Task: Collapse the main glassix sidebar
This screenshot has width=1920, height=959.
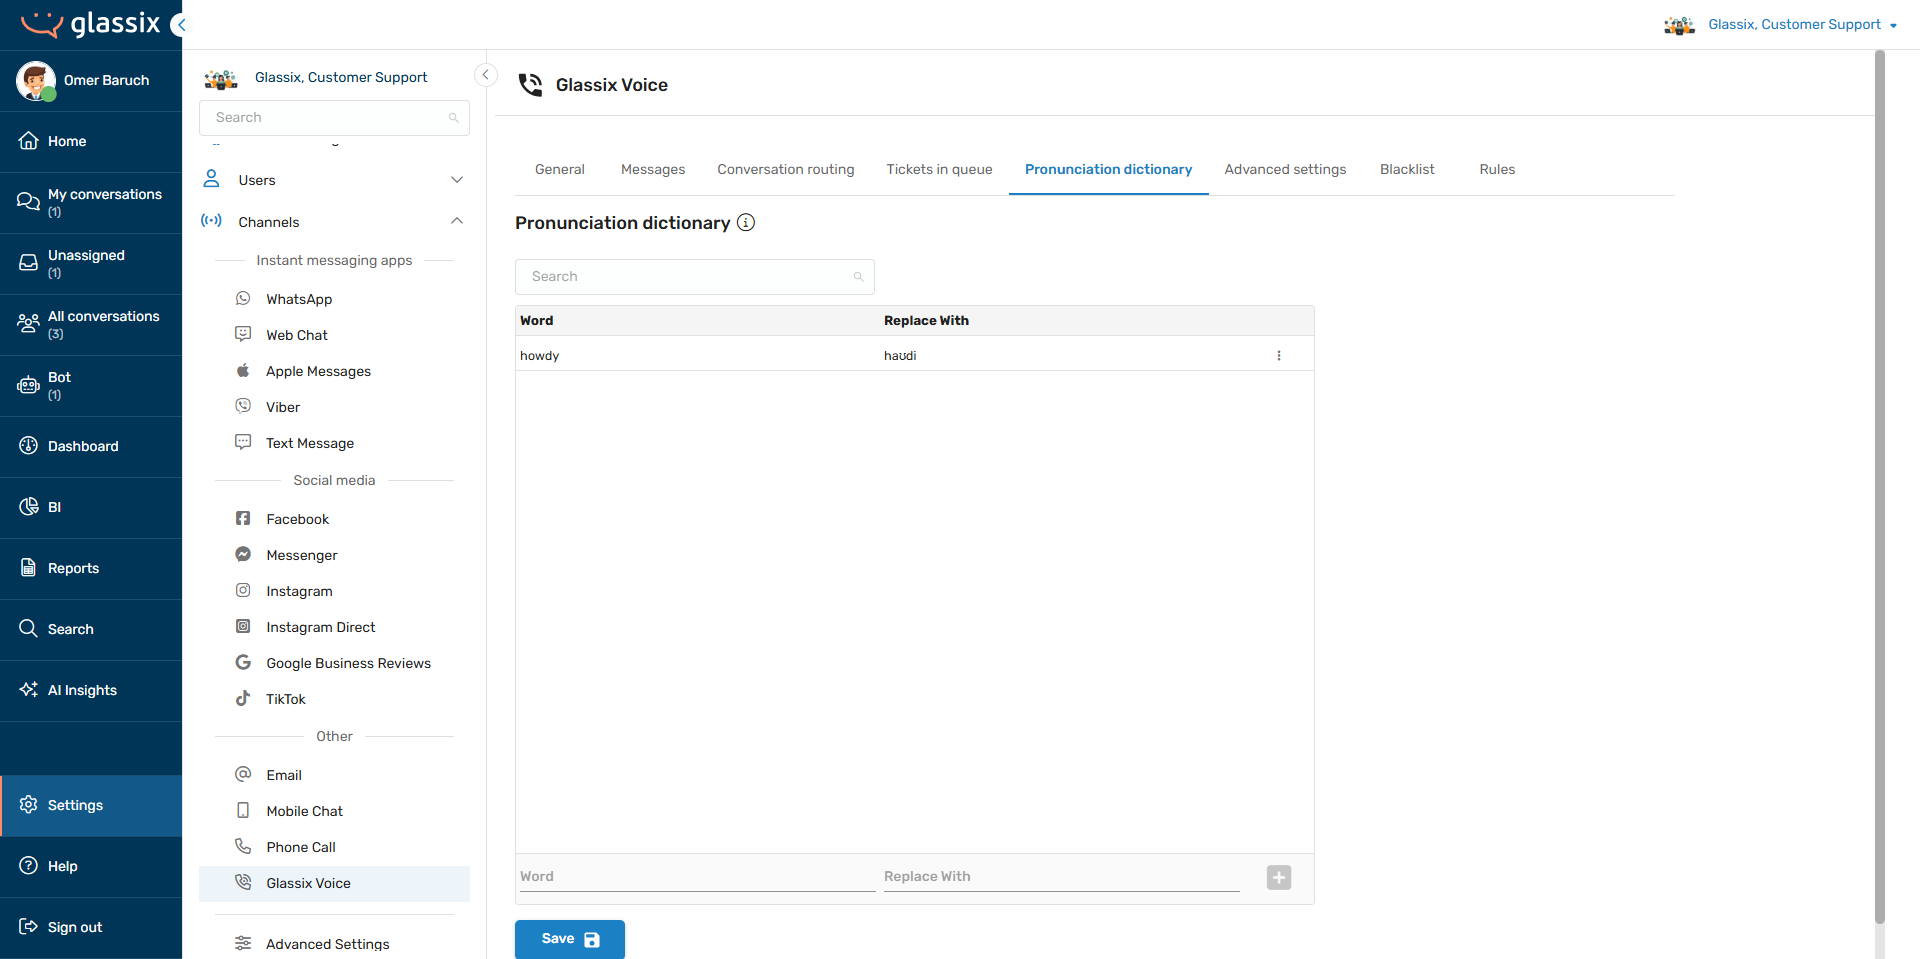Action: click(x=181, y=25)
